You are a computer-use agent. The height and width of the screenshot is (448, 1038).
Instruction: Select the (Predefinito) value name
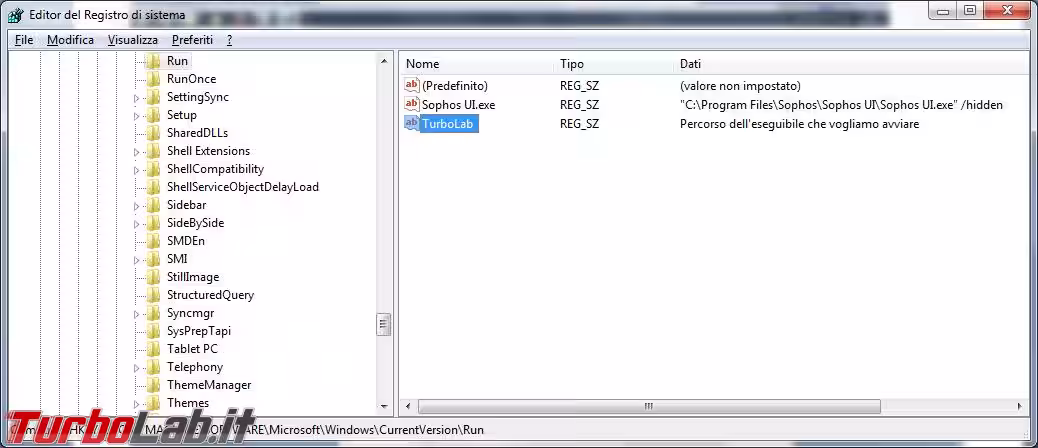point(455,85)
